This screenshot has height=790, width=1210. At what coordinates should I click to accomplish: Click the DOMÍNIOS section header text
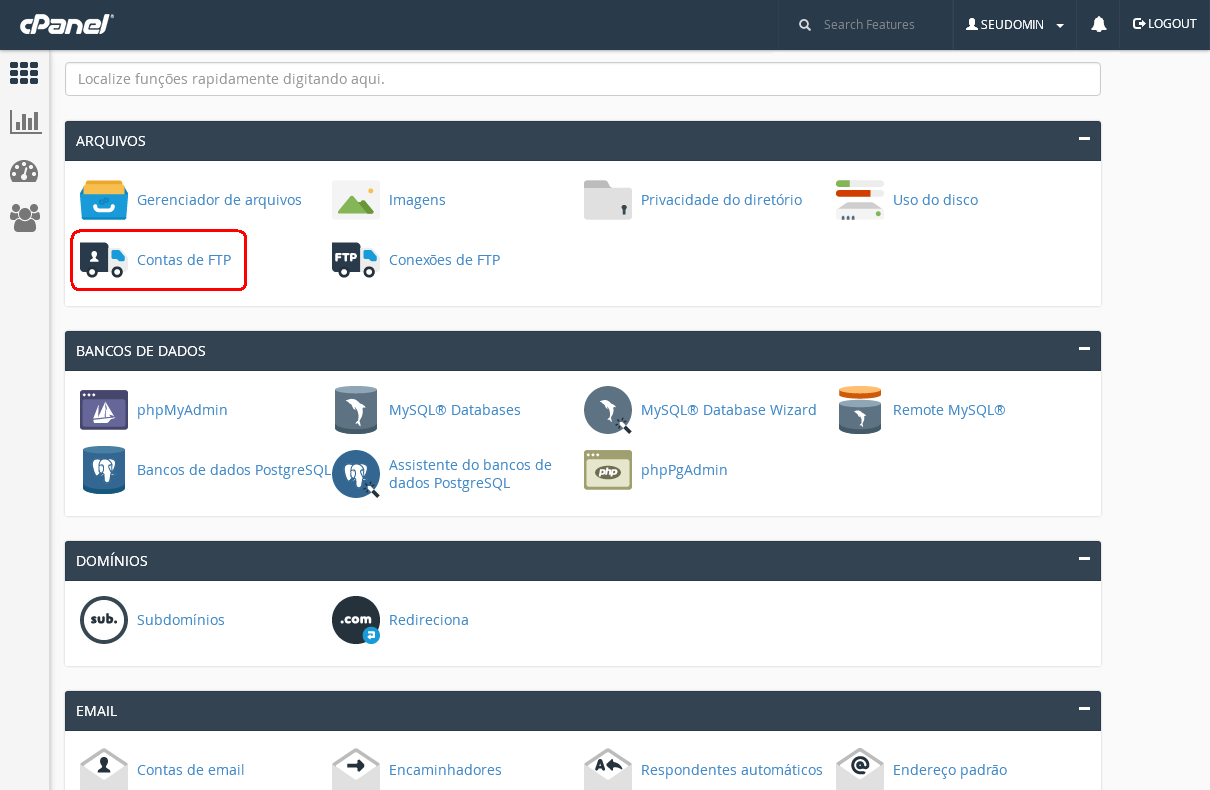[112, 561]
